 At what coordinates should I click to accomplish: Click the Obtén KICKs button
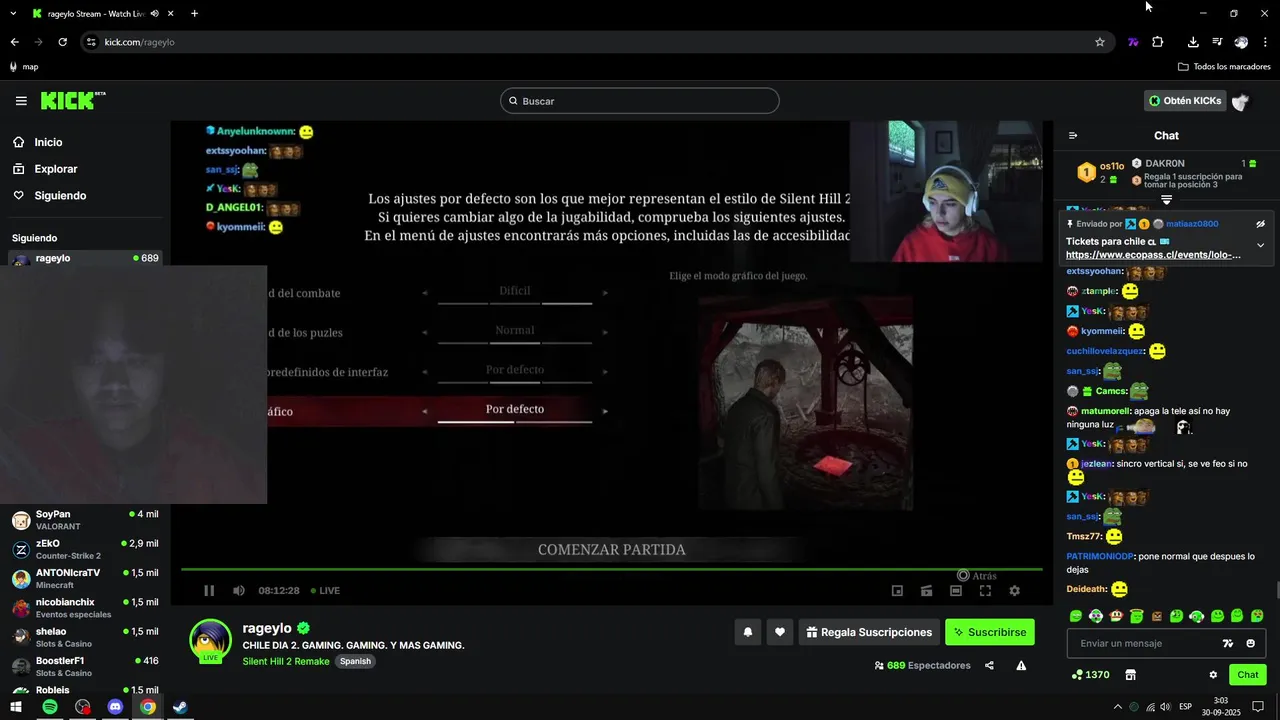pos(1185,101)
